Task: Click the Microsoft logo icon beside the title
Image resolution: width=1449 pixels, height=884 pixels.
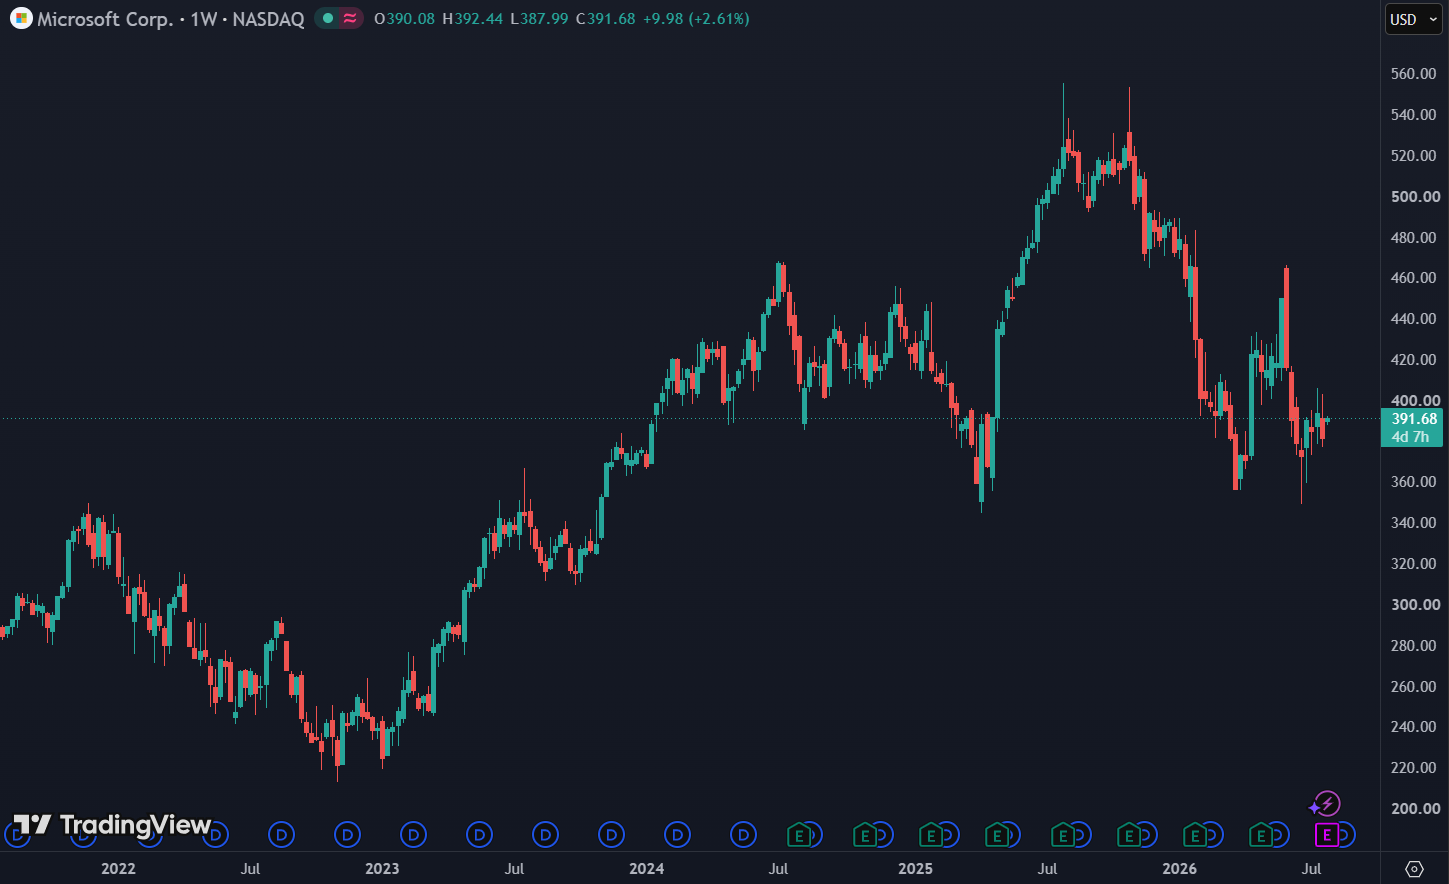Action: [x=20, y=19]
